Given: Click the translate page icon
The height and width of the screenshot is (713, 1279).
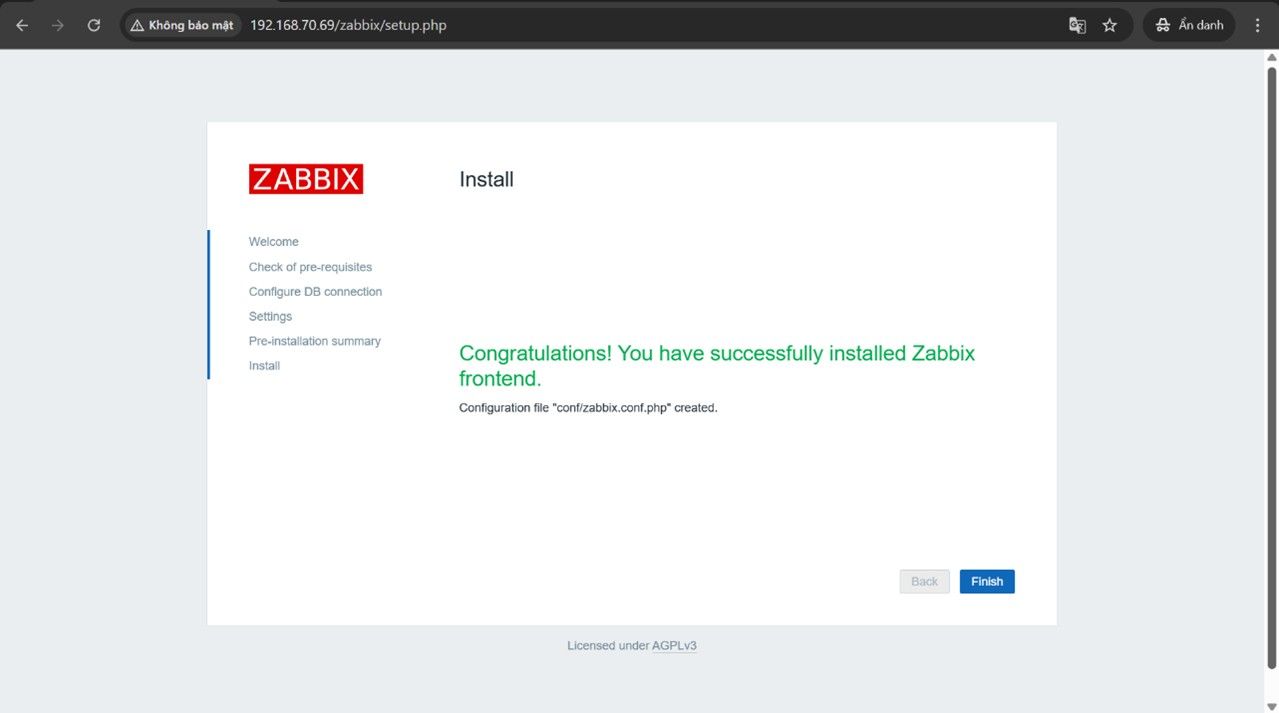Looking at the screenshot, I should (x=1077, y=25).
